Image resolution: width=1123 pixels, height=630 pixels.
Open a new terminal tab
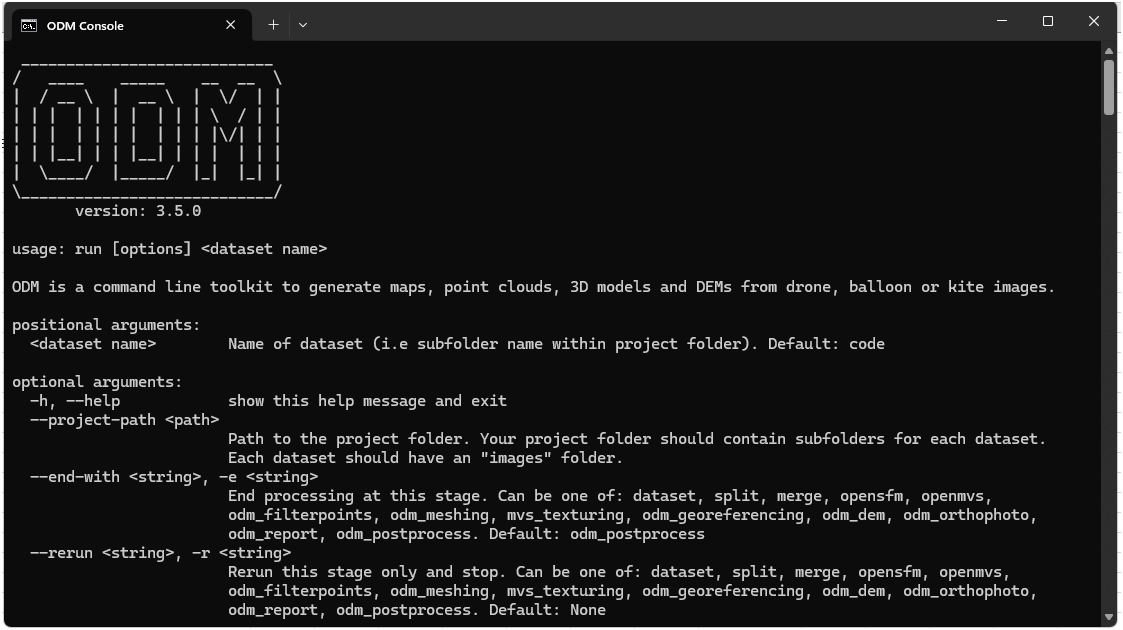[273, 25]
